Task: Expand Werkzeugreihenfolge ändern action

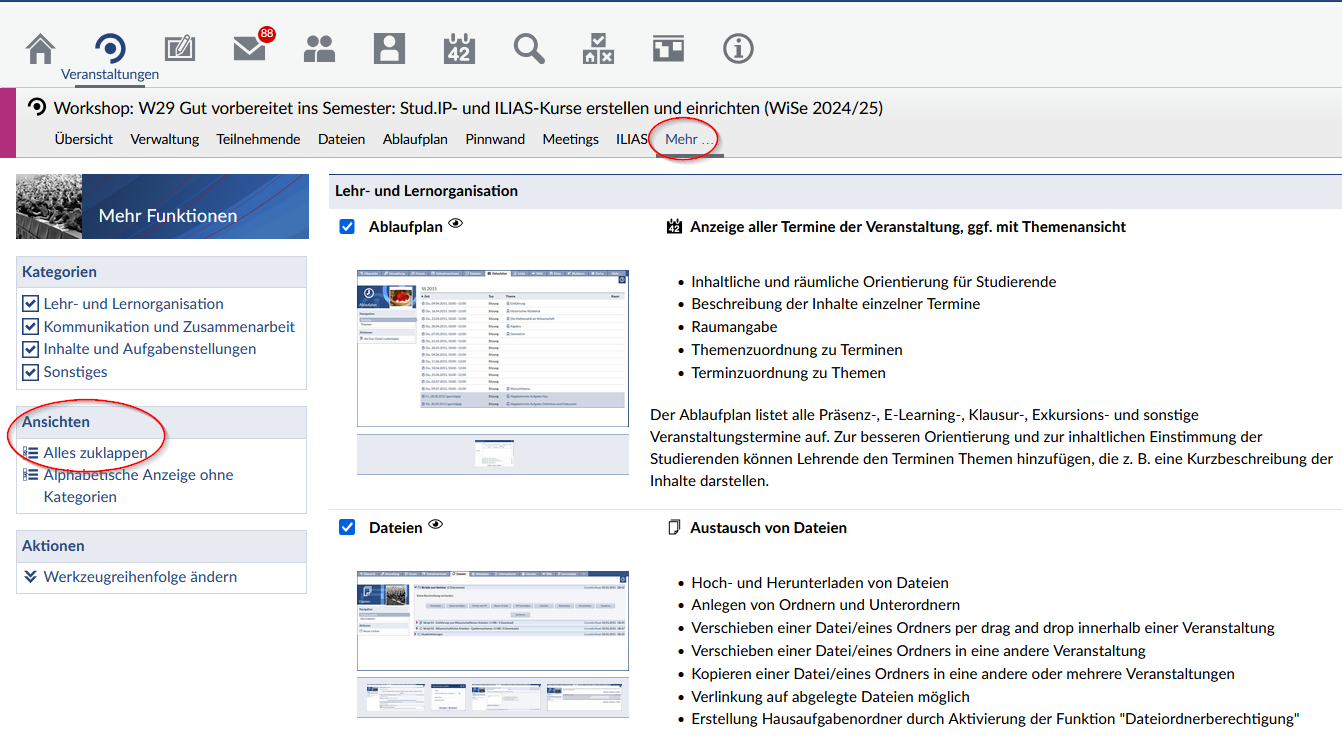Action: [140, 576]
